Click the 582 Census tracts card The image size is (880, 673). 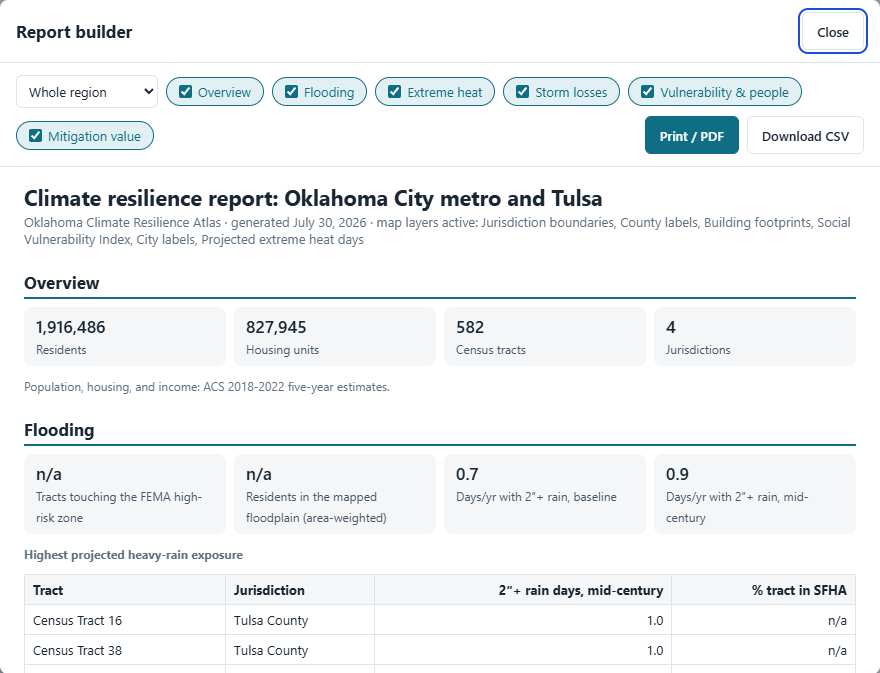(x=544, y=337)
